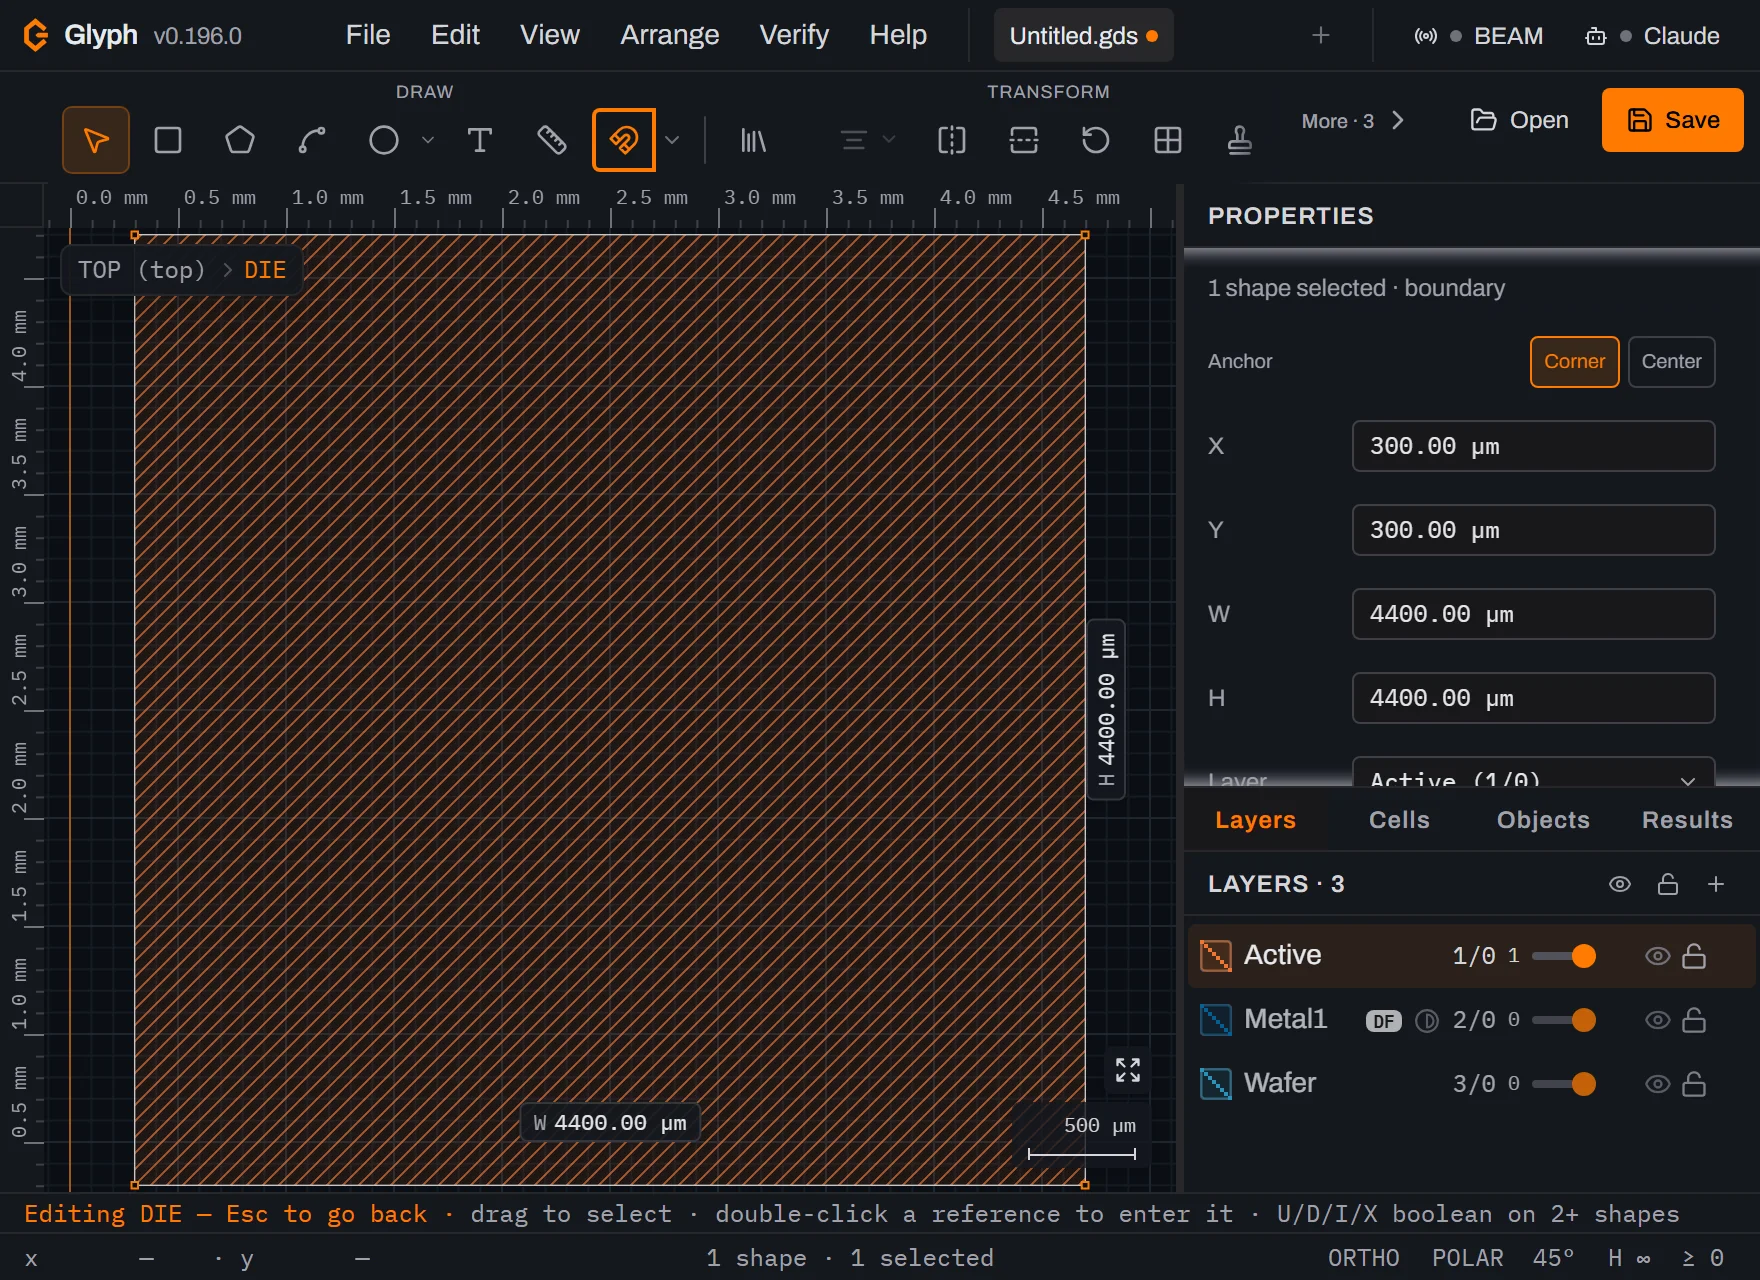Screen dimensions: 1760x1280
Task: Expand More · 3 tools chevron
Action: pos(1398,121)
